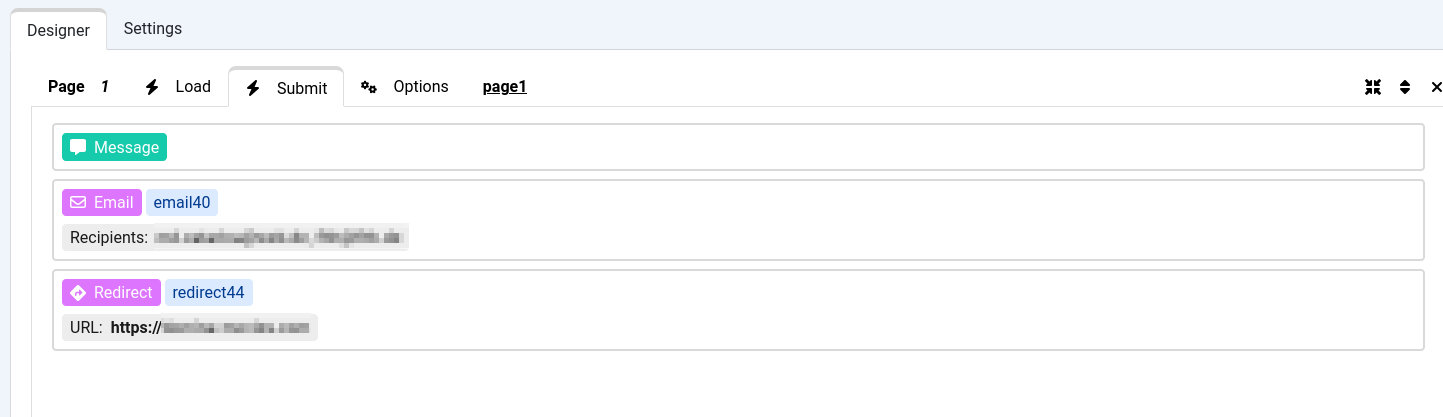1443x417 pixels.
Task: Click the redirect44 identifier tag
Action: (x=208, y=293)
